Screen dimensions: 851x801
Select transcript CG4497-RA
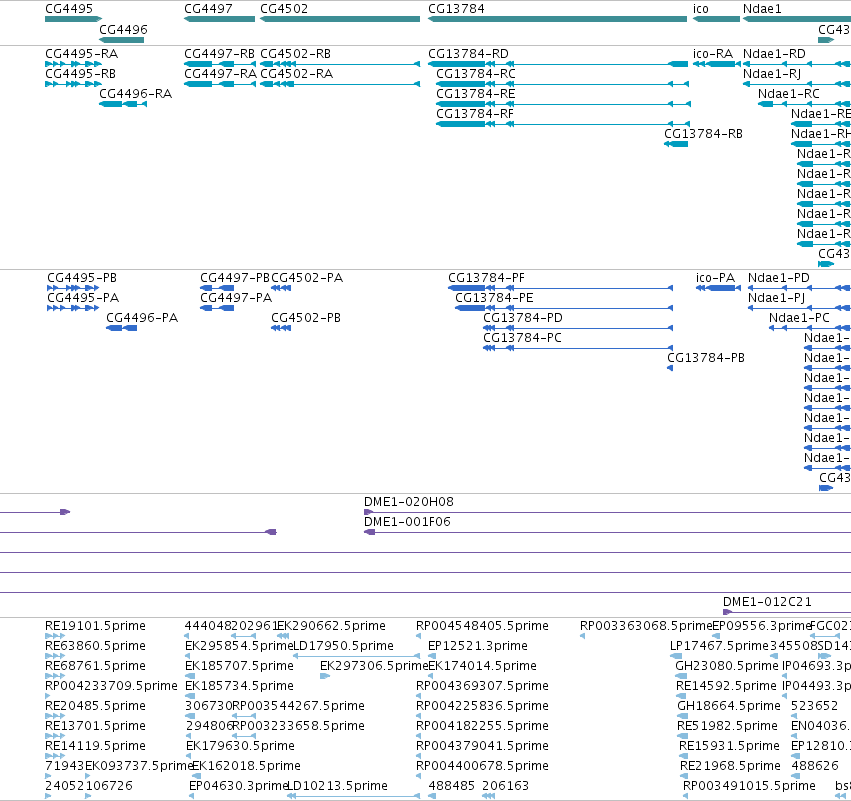coord(220,74)
